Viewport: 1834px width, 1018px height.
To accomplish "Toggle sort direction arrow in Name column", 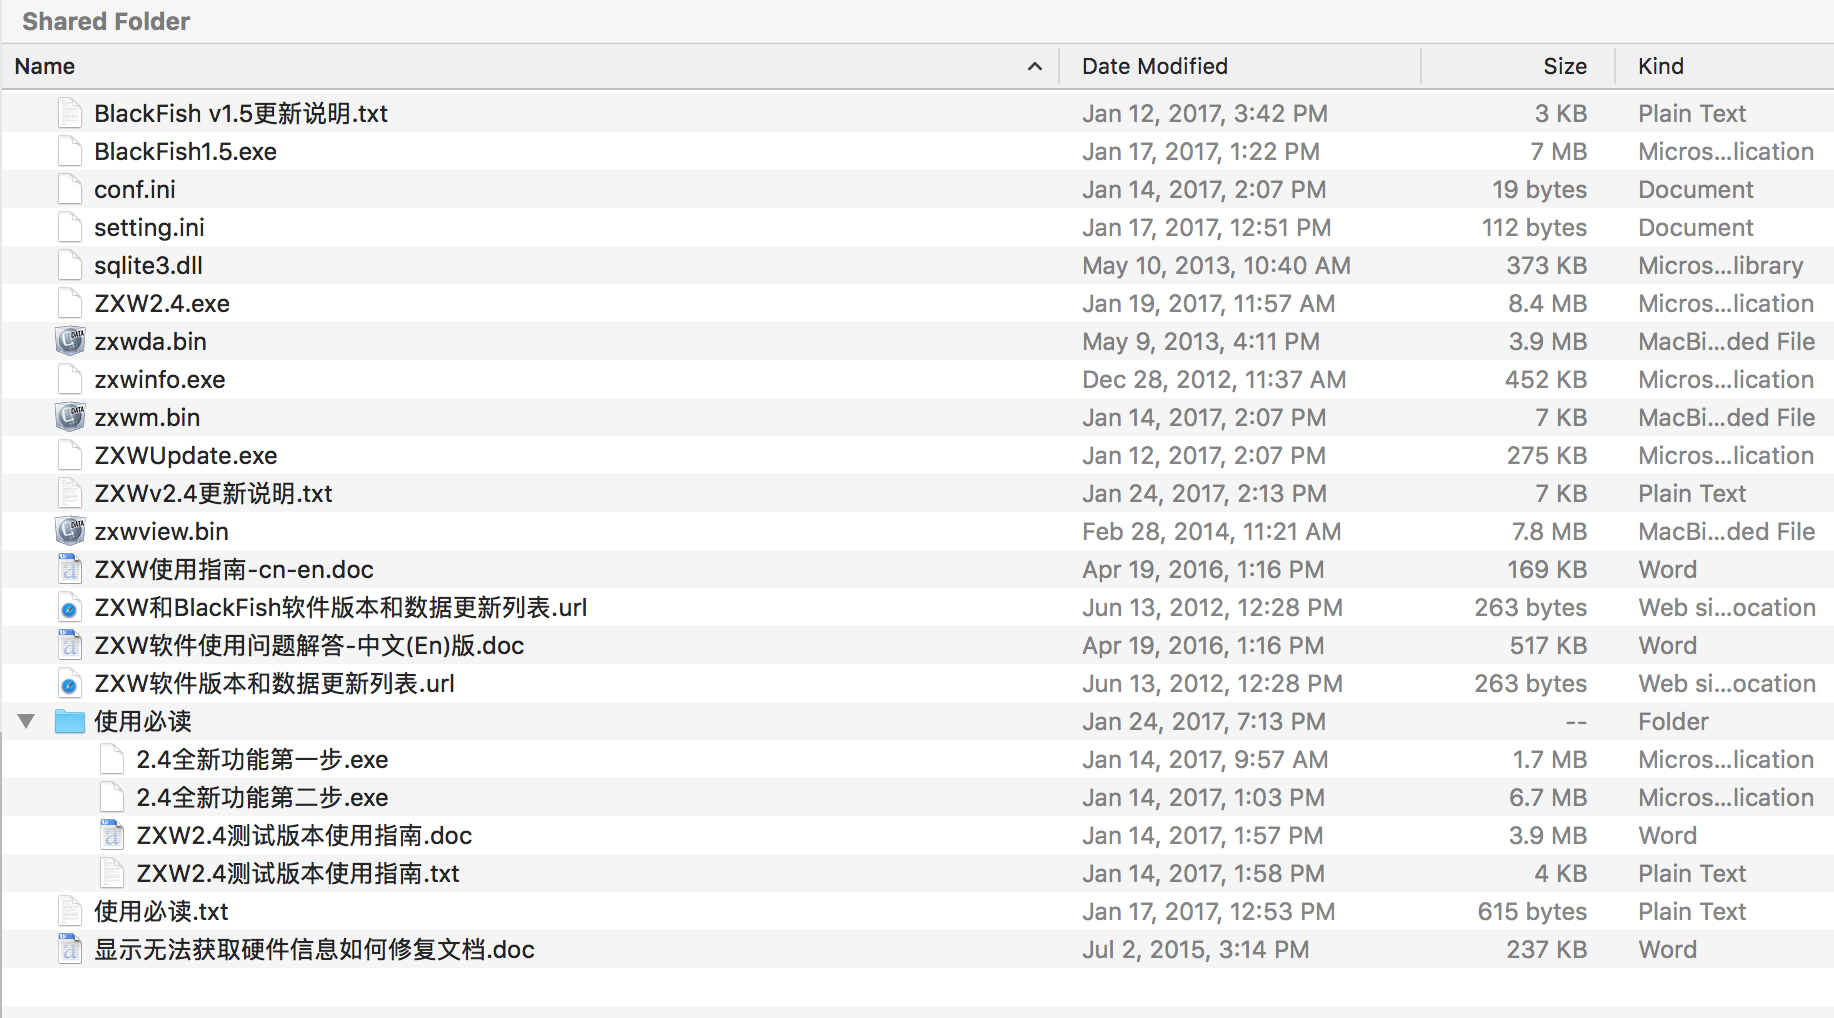I will [x=1035, y=67].
